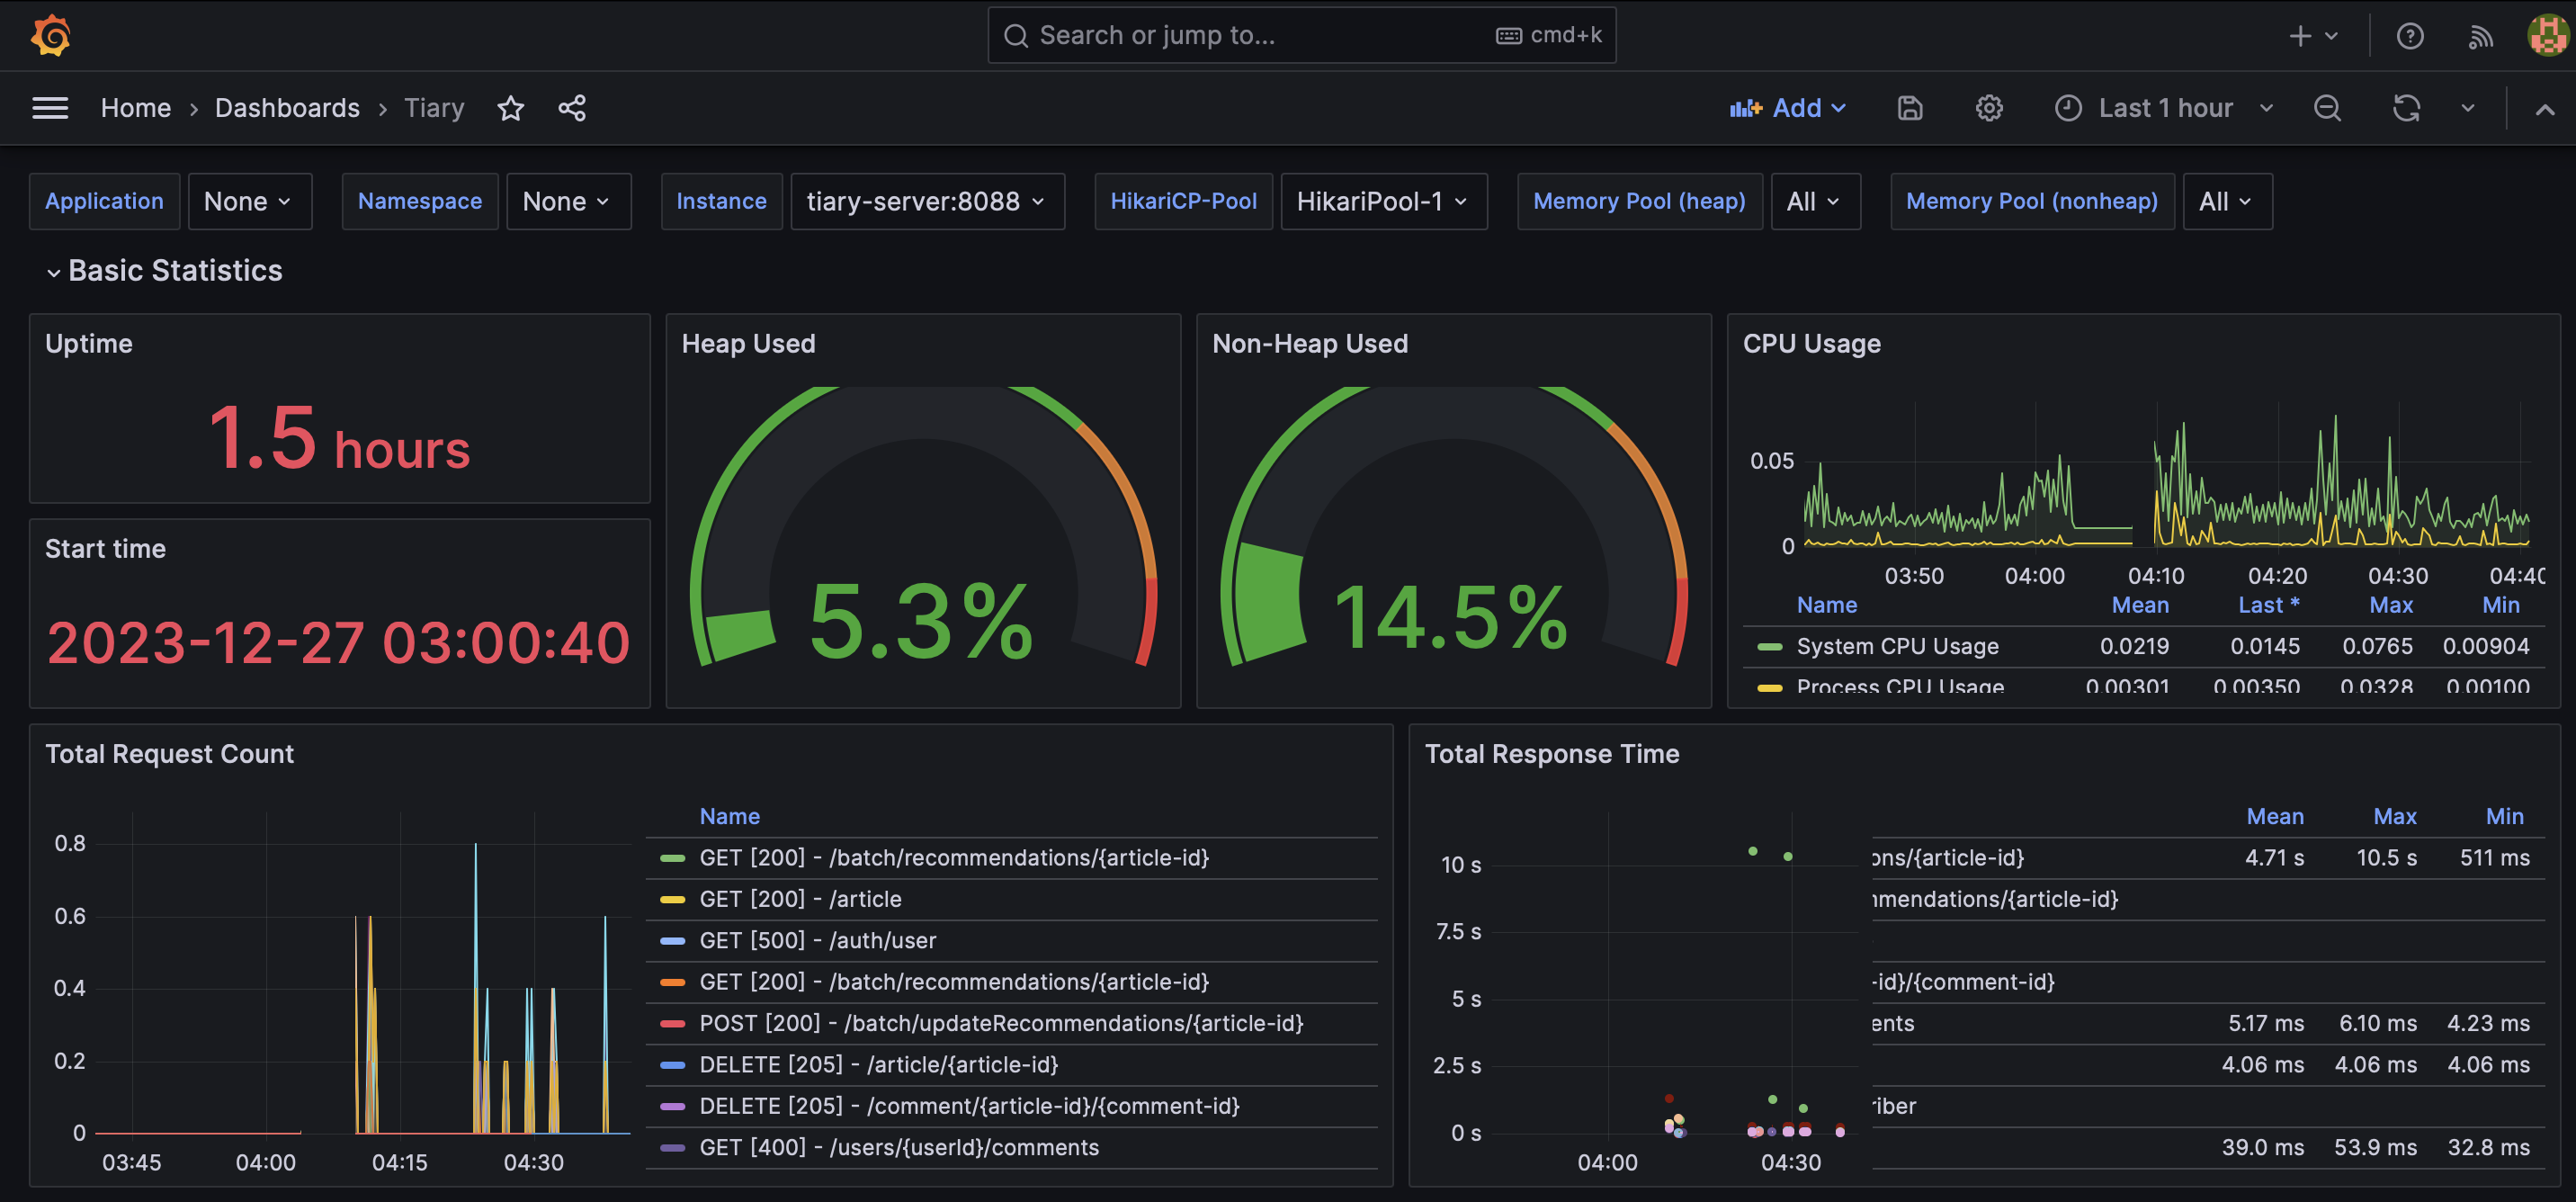Click the 2023-12-27 03:00:40 start time value

click(339, 642)
